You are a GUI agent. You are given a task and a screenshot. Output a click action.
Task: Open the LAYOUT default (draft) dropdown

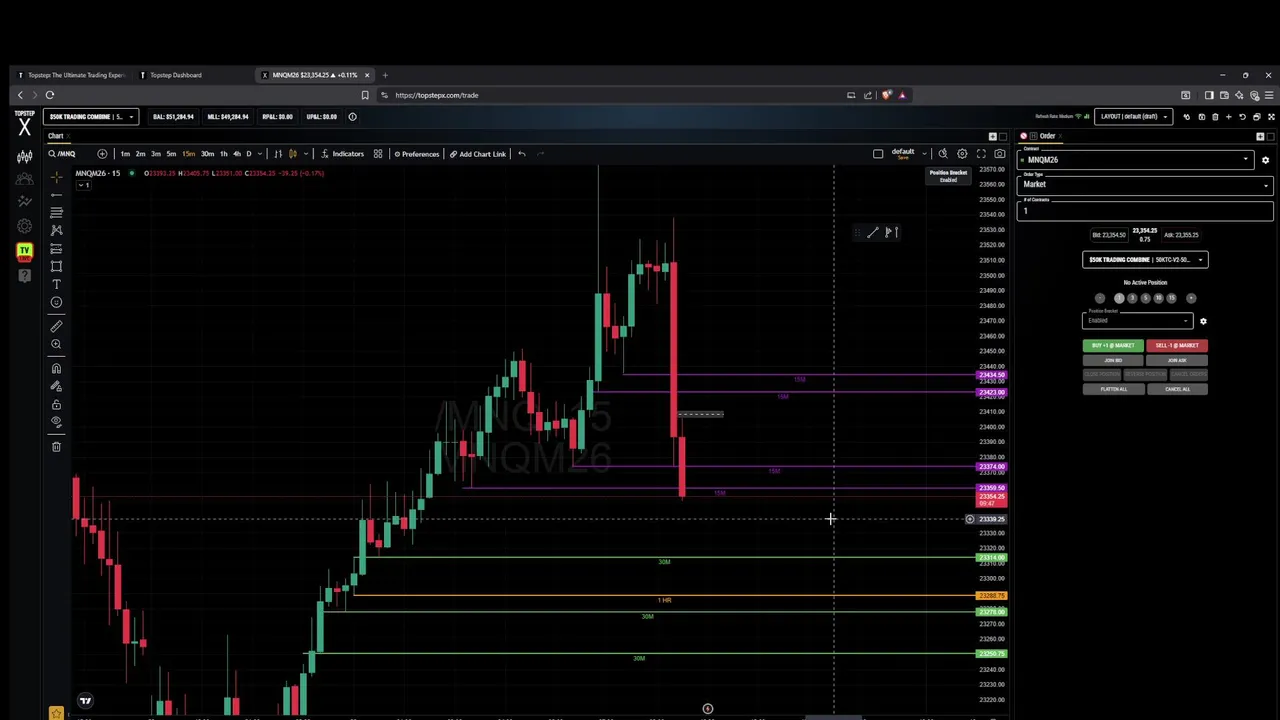1134,117
